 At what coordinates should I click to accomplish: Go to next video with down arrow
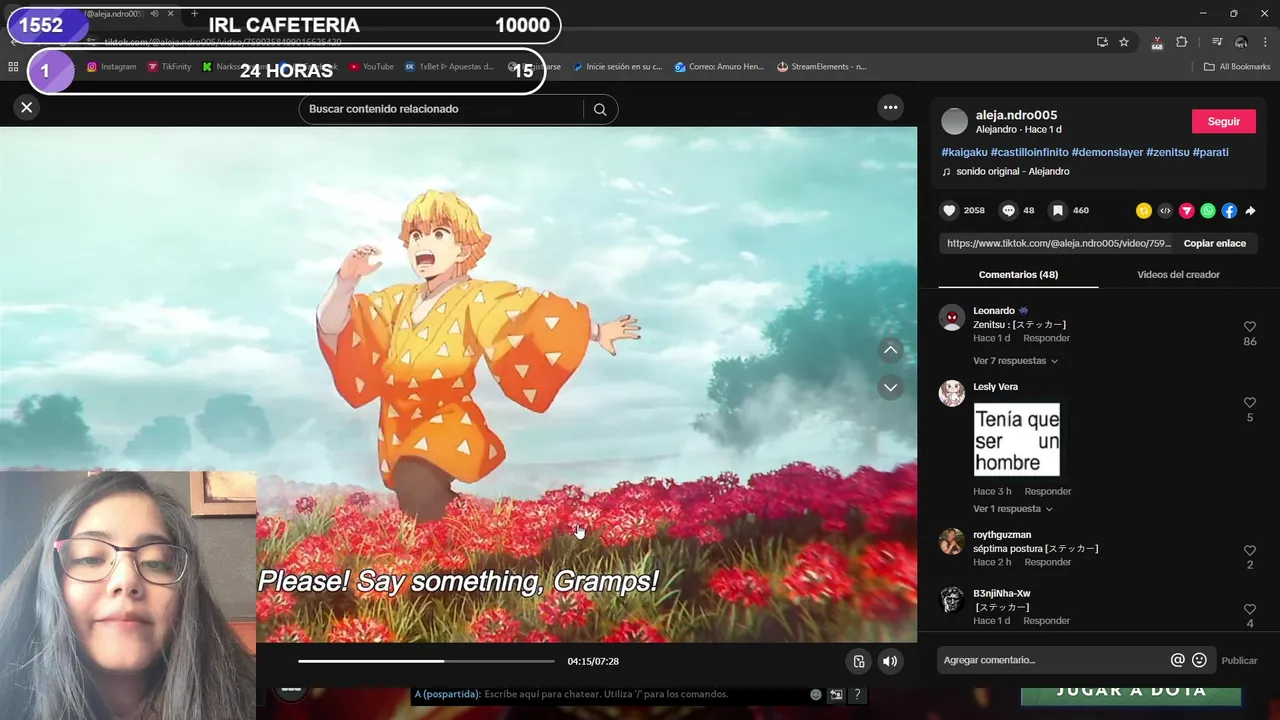pos(890,387)
